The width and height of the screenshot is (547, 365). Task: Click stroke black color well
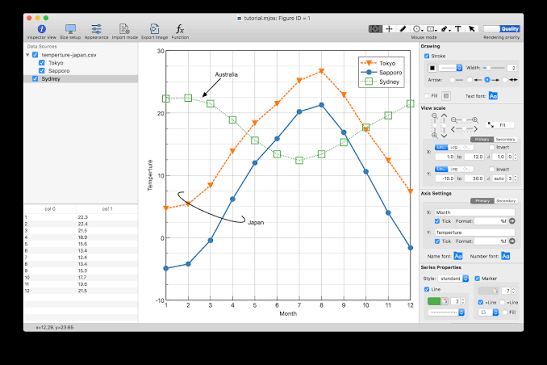[x=432, y=68]
